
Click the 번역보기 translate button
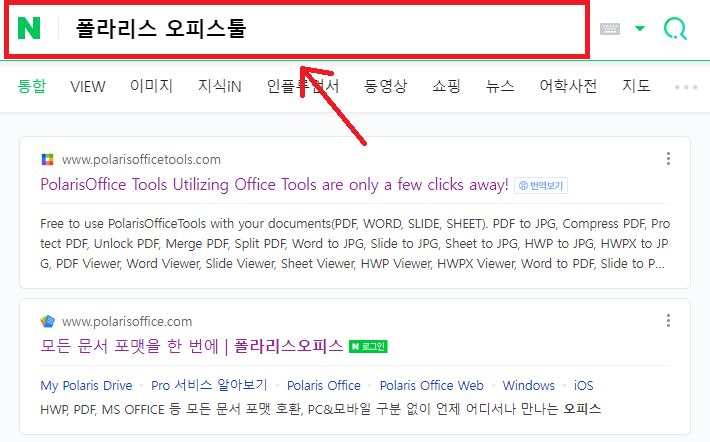coord(541,185)
